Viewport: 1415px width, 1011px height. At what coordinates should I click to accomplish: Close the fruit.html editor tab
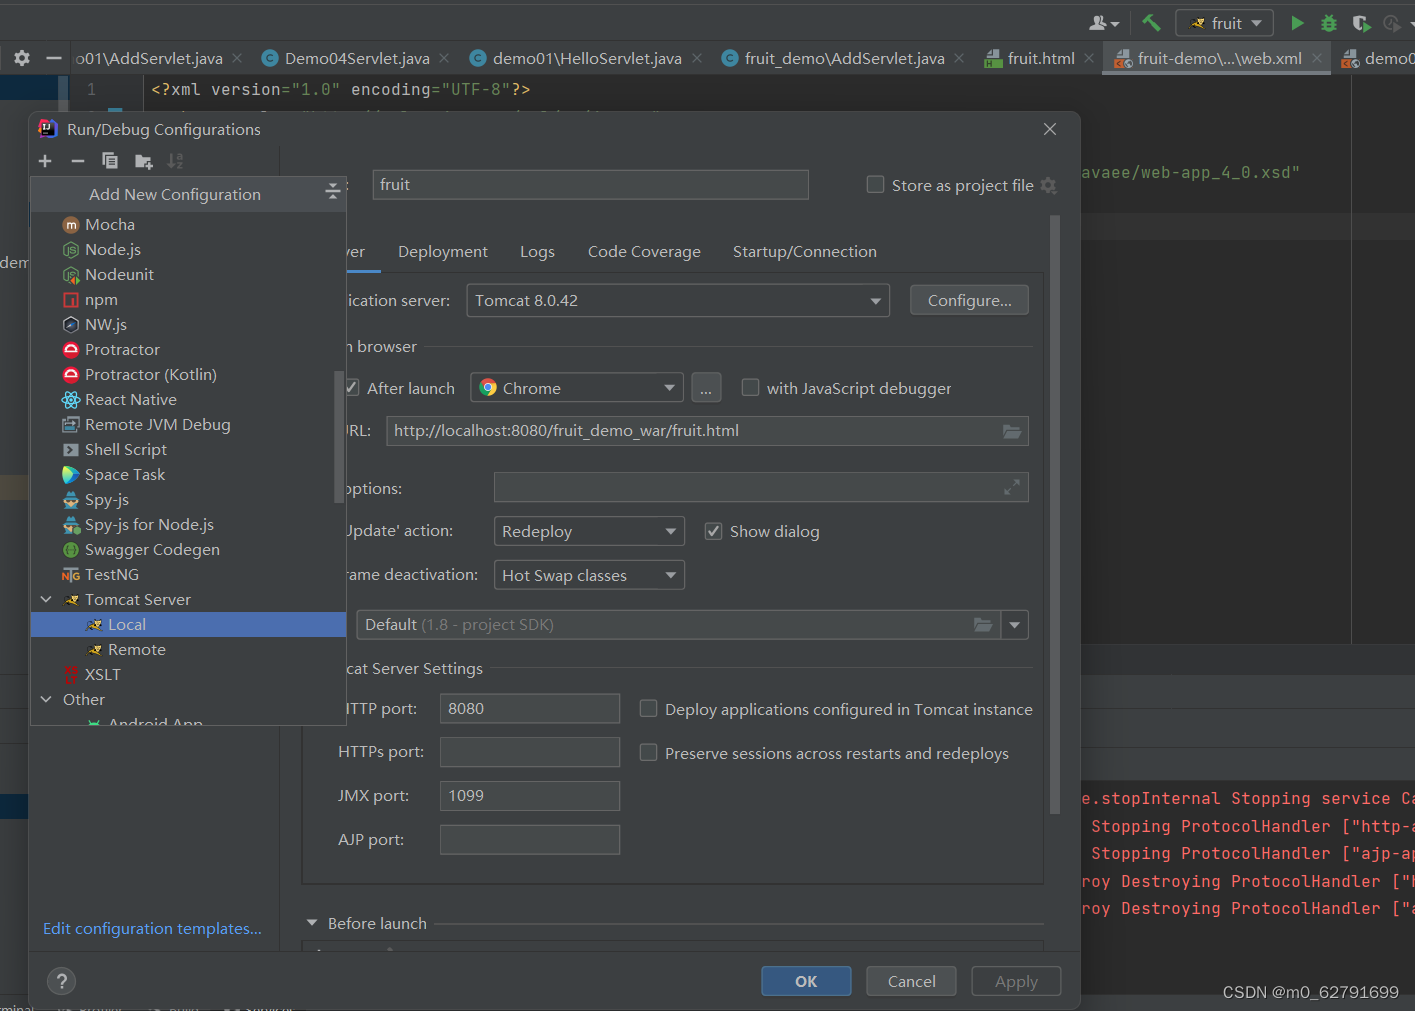point(1089,58)
